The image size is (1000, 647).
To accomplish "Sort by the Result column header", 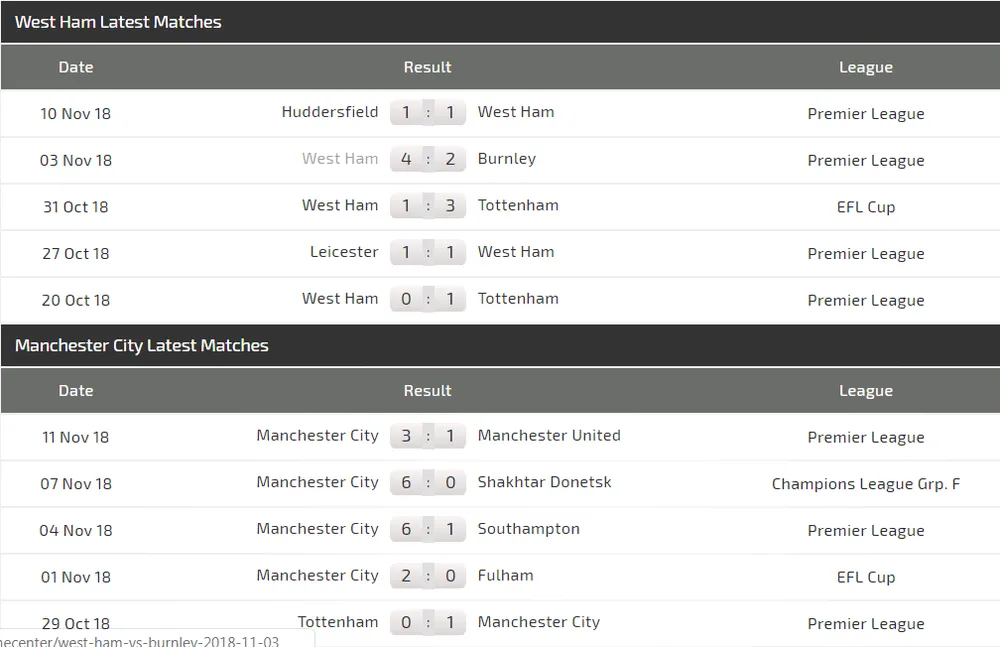I will coord(428,67).
